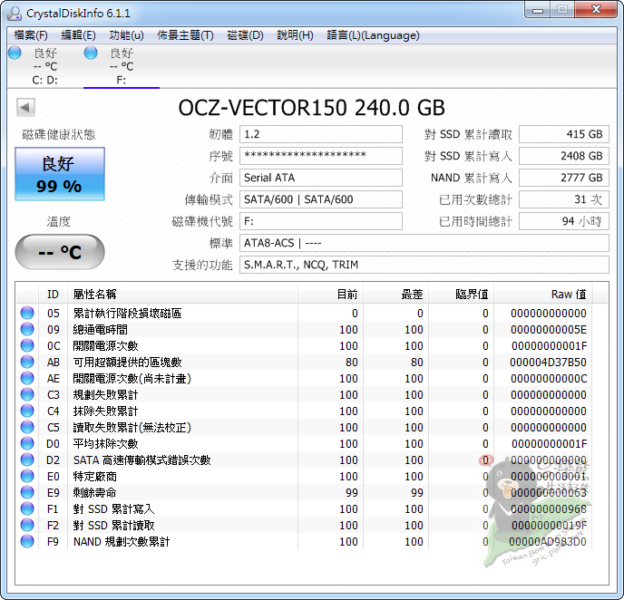Open the 語言(L)(Language) menu

(x=373, y=35)
